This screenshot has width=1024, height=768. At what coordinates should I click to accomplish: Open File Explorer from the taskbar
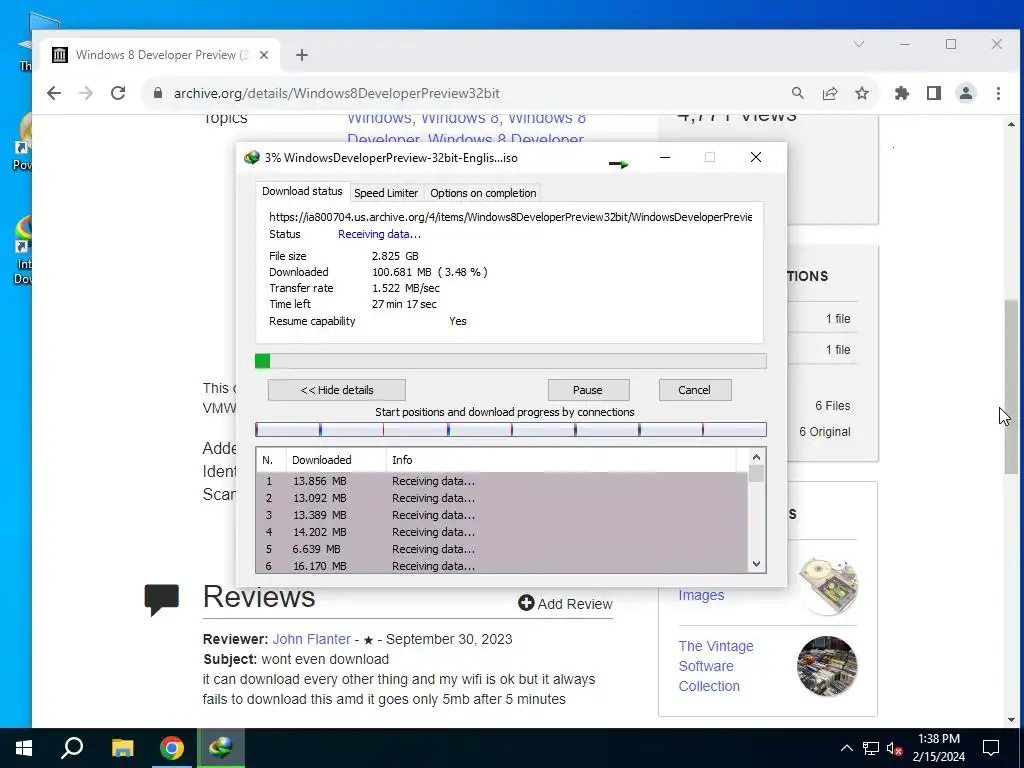click(122, 748)
